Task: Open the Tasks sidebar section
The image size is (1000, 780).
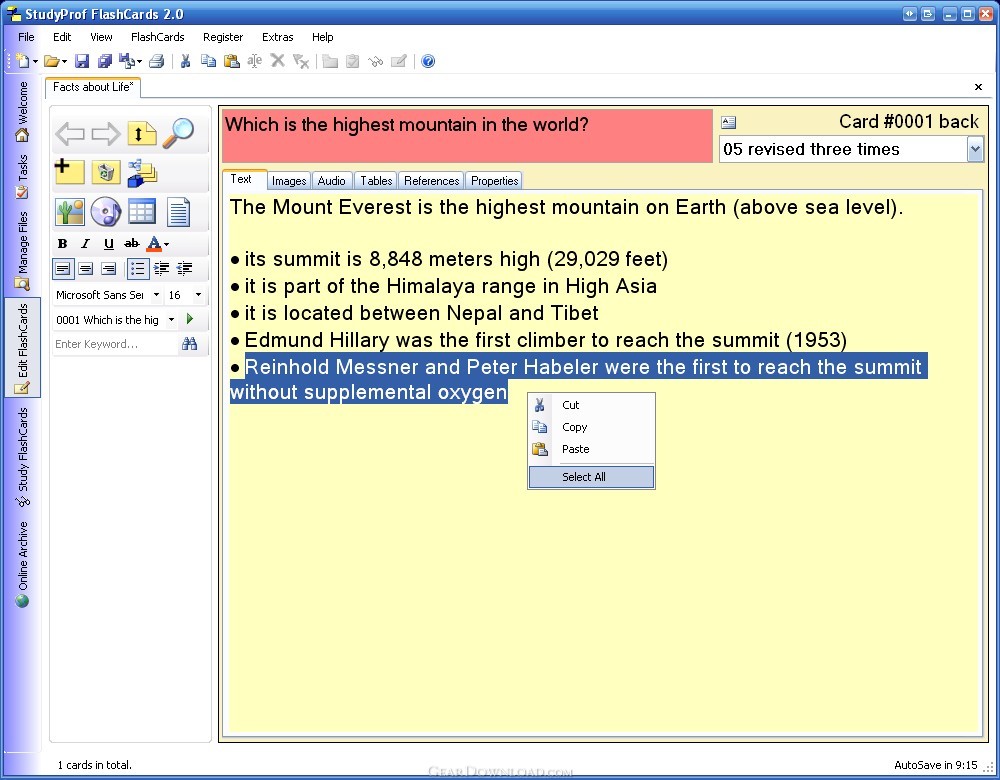Action: coord(22,177)
